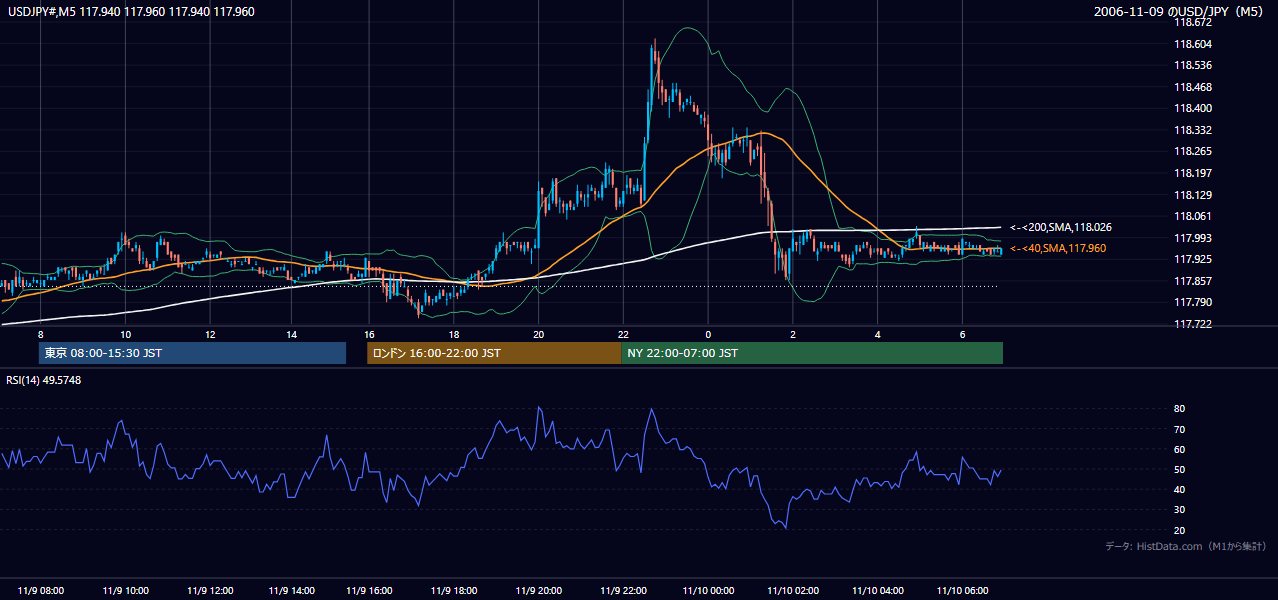Click the chart title 2006-11-09 のUSD/JPY (M5)

point(1180,12)
